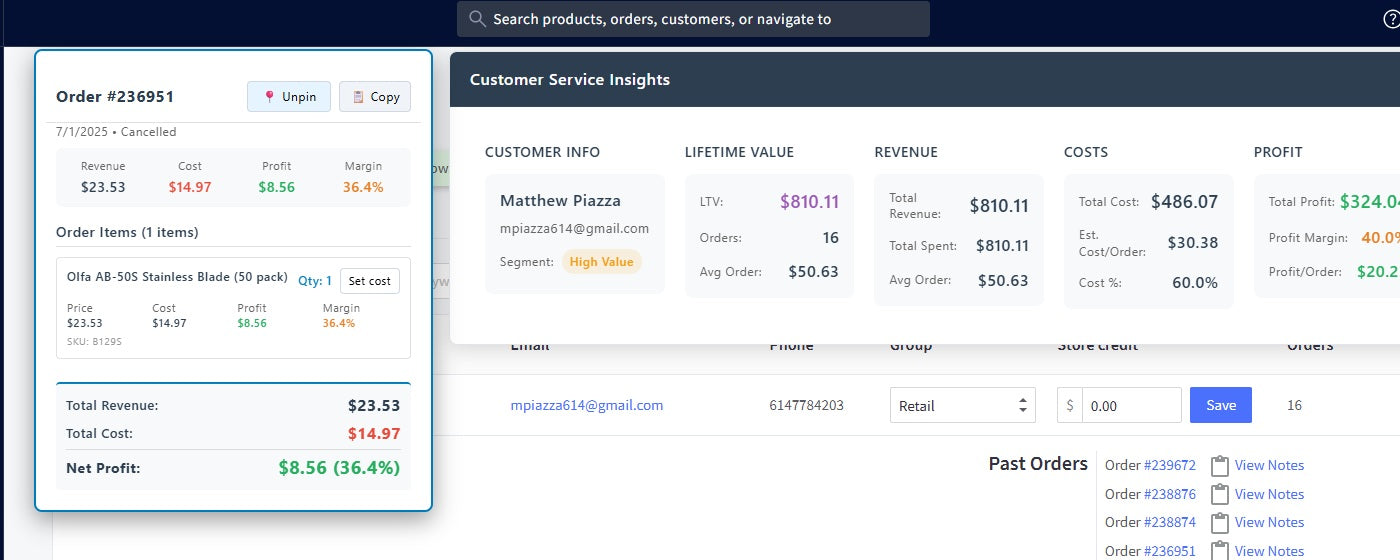
Task: Click the pushpin icon on the Unpin button
Action: click(x=269, y=97)
